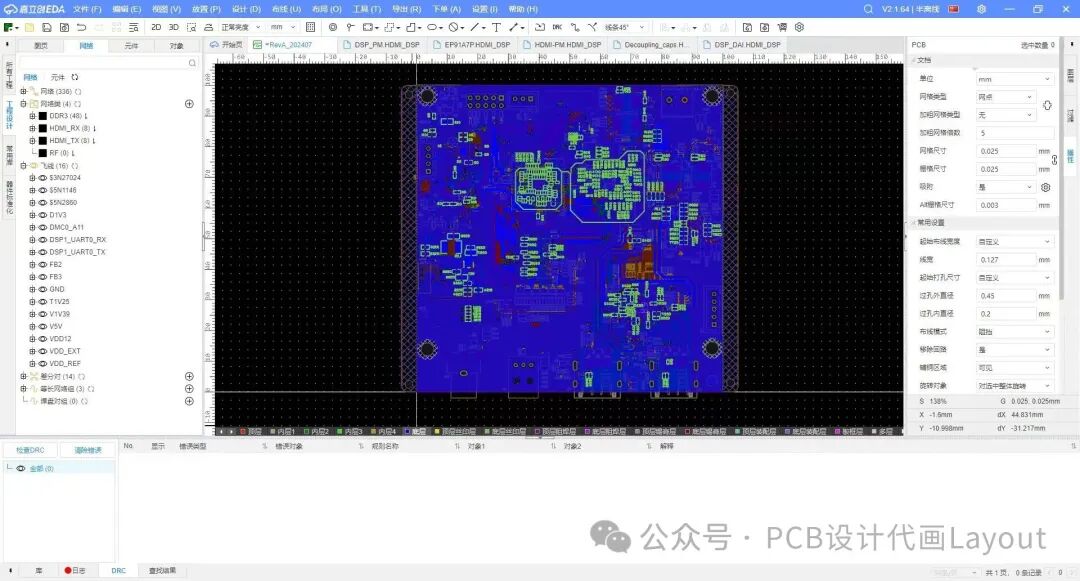Click the snap settings gear icon
The image size is (1080, 581).
1046,187
